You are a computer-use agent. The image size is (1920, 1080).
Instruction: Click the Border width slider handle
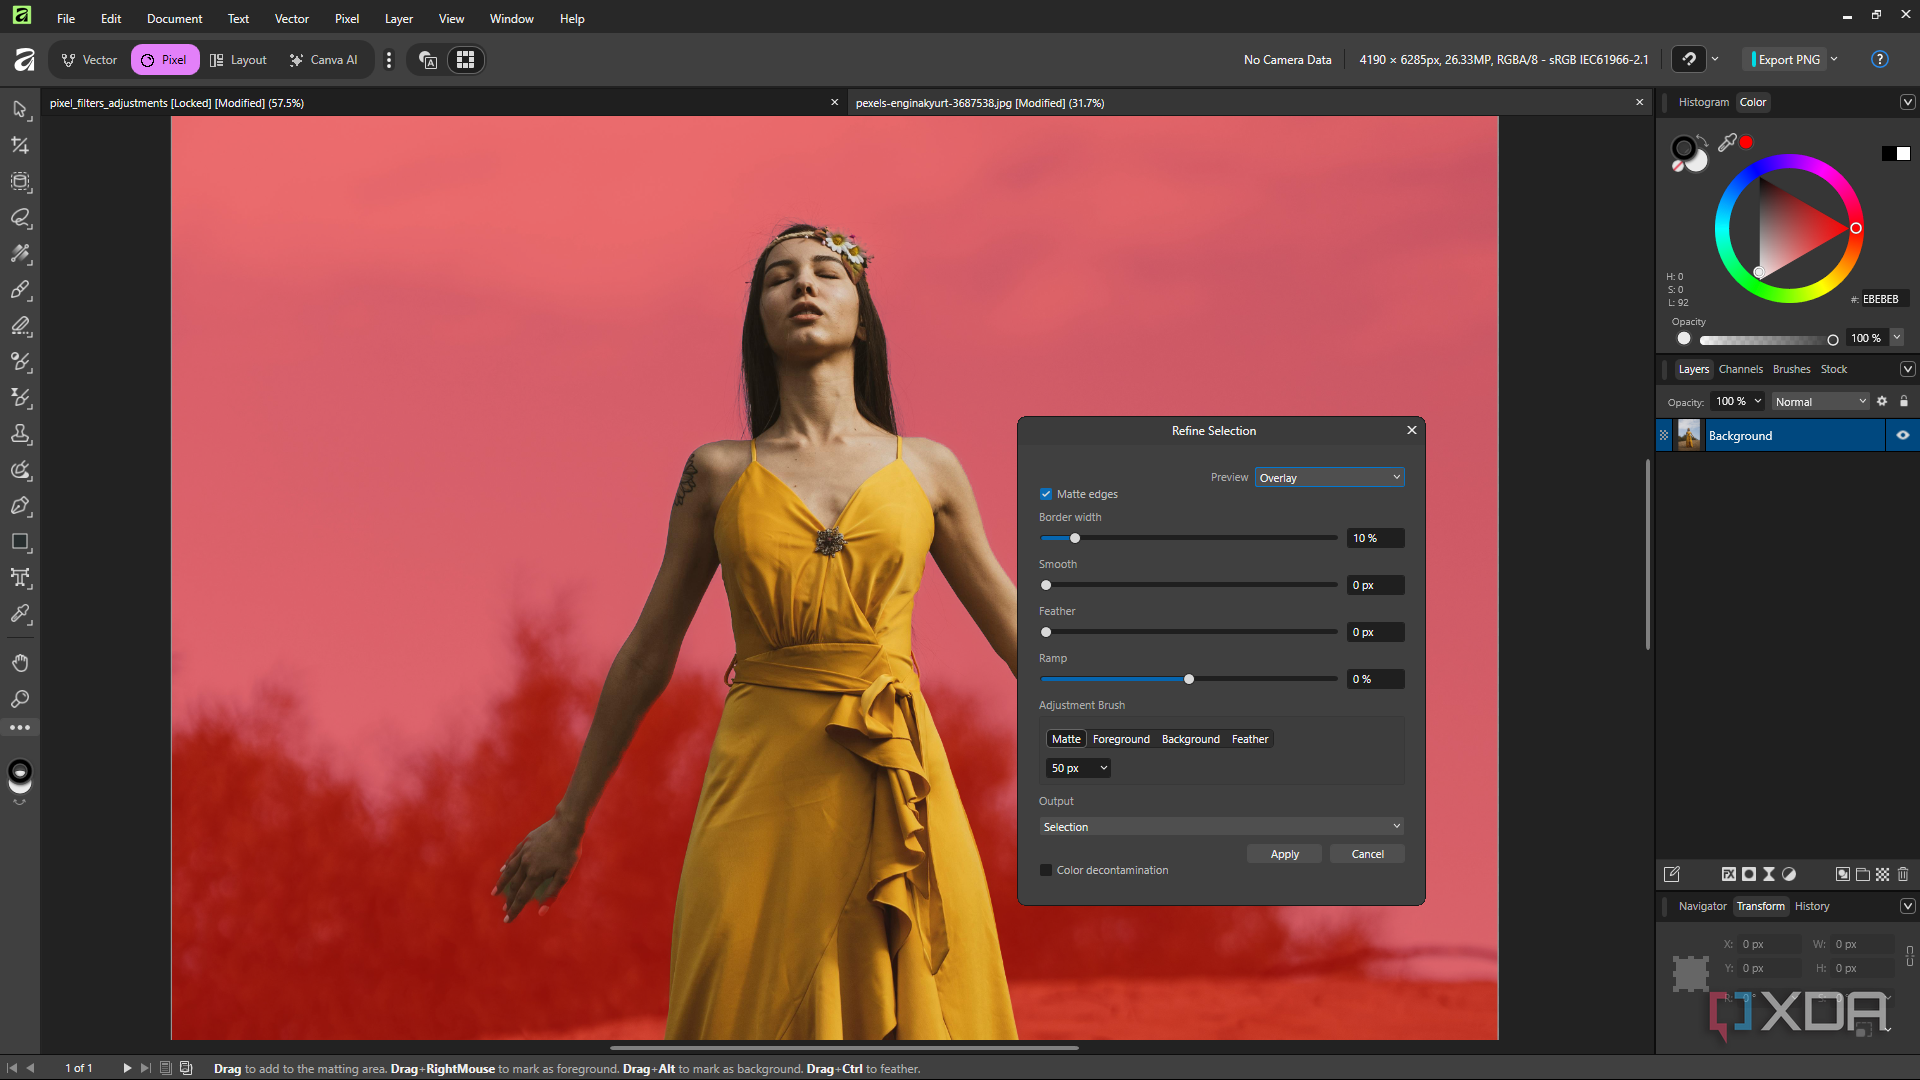(x=1075, y=538)
